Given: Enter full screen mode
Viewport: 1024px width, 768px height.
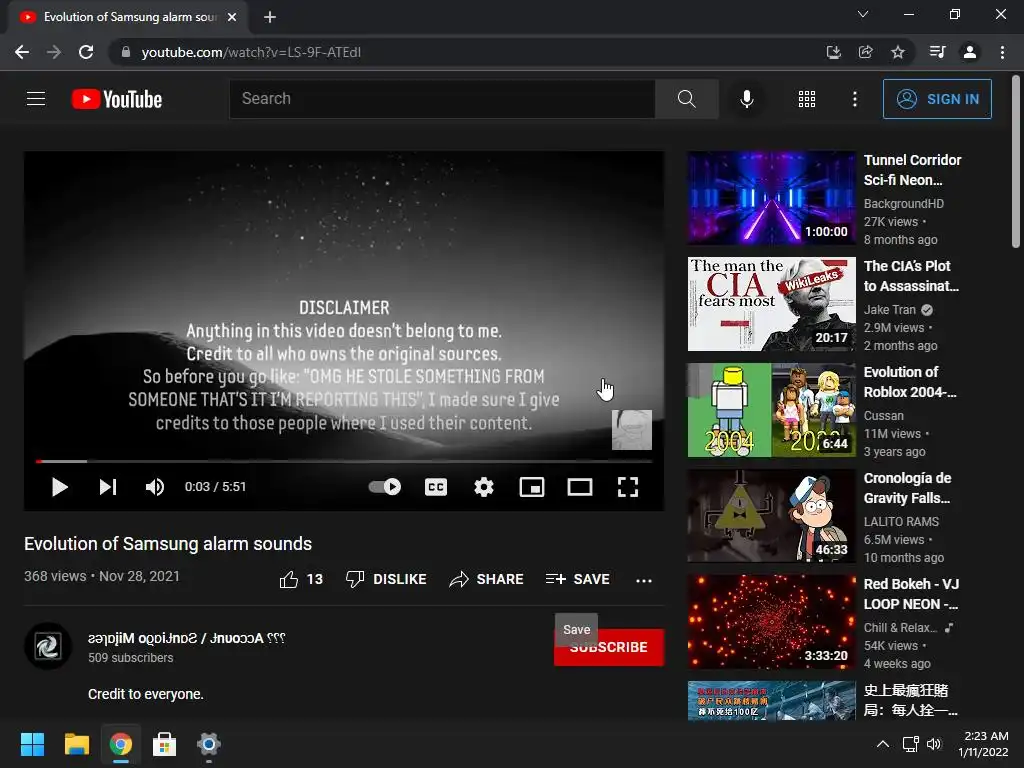Looking at the screenshot, I should (628, 487).
